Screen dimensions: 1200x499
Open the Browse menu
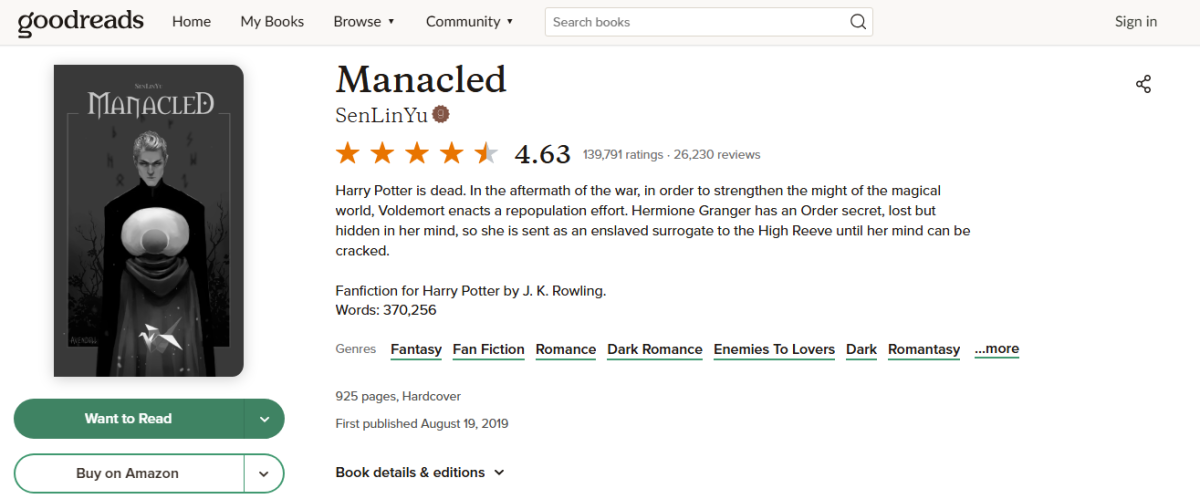pos(364,21)
